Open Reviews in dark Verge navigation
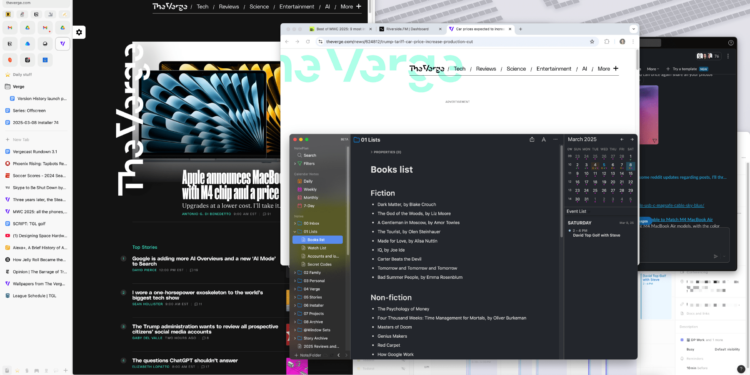Image resolution: width=750 pixels, height=375 pixels. coord(229,7)
